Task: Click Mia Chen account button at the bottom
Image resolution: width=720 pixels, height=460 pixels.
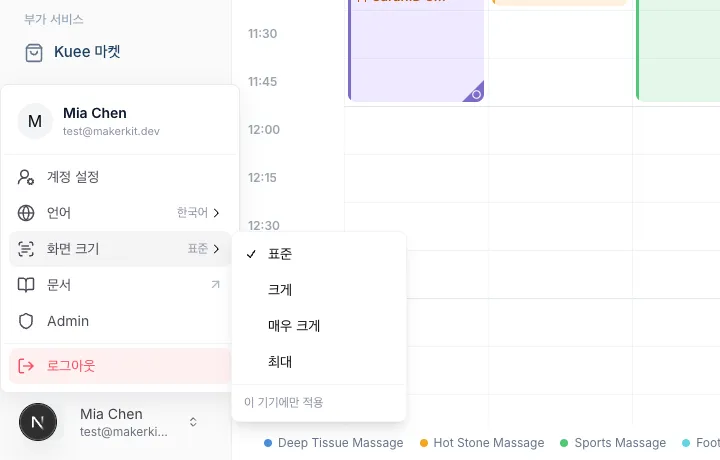Action: 110,422
